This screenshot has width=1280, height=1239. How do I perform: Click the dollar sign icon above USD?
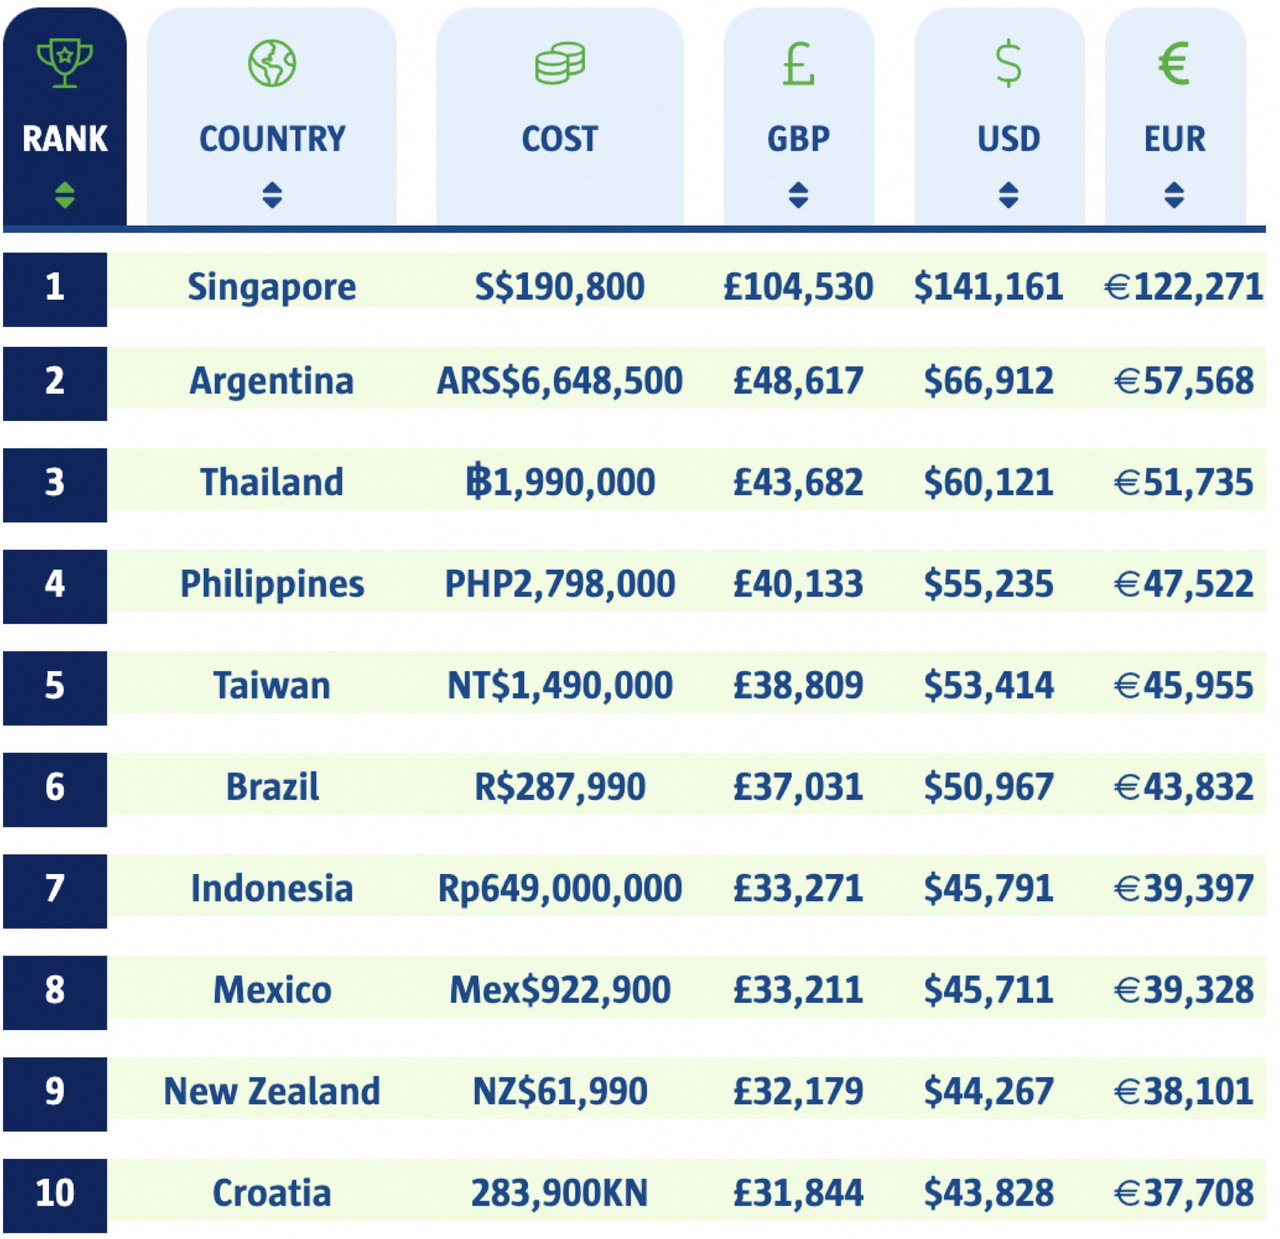1008,63
